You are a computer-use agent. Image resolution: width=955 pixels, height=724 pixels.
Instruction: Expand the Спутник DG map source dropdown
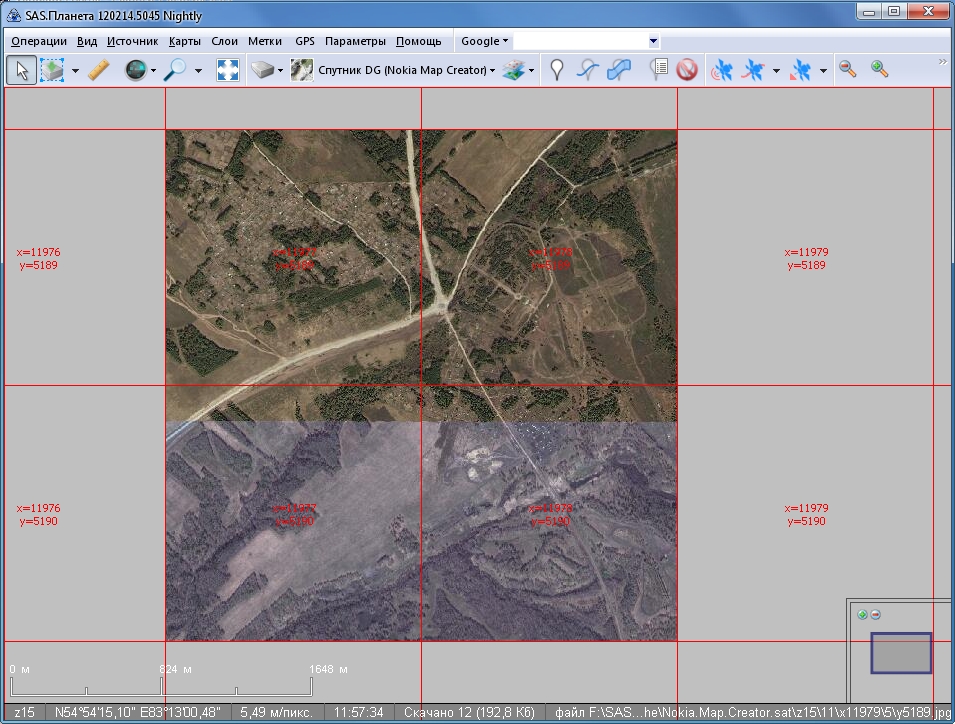[x=493, y=71]
